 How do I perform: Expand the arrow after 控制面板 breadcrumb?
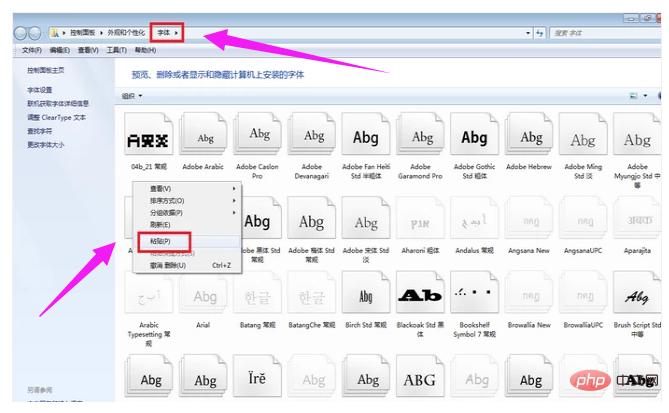point(102,33)
